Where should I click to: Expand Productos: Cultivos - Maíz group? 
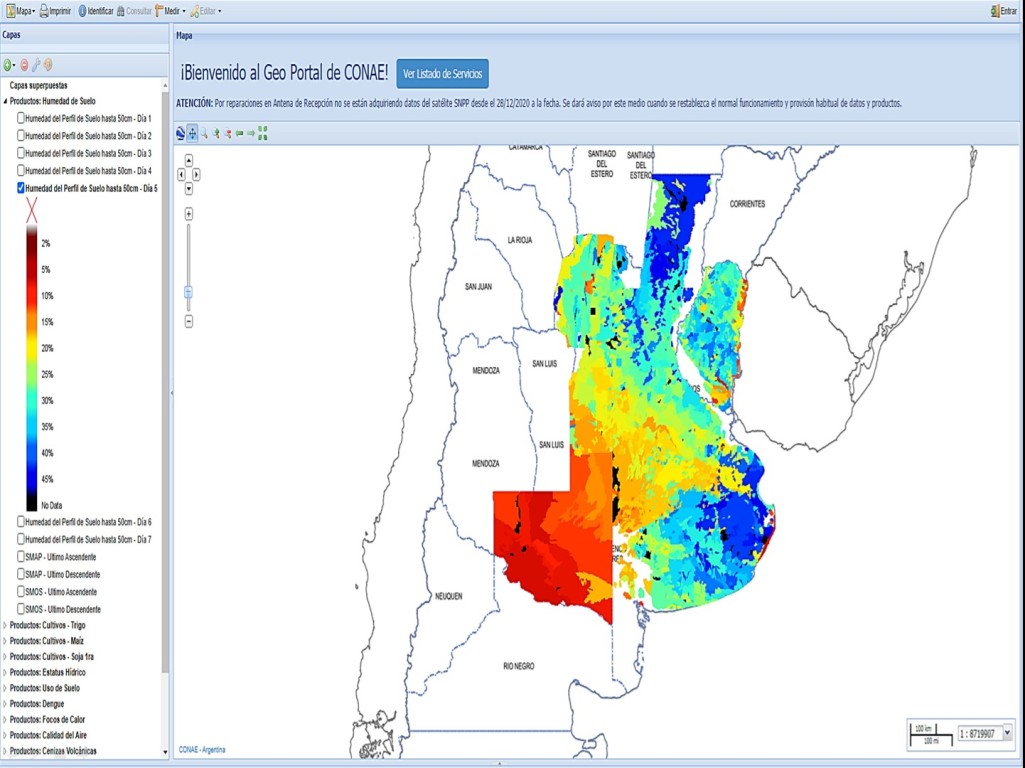[x=5, y=641]
